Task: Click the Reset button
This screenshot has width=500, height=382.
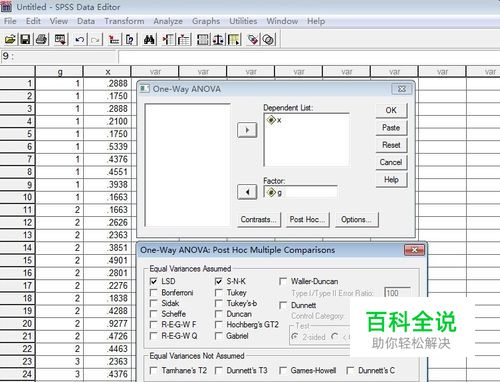Action: tap(391, 145)
